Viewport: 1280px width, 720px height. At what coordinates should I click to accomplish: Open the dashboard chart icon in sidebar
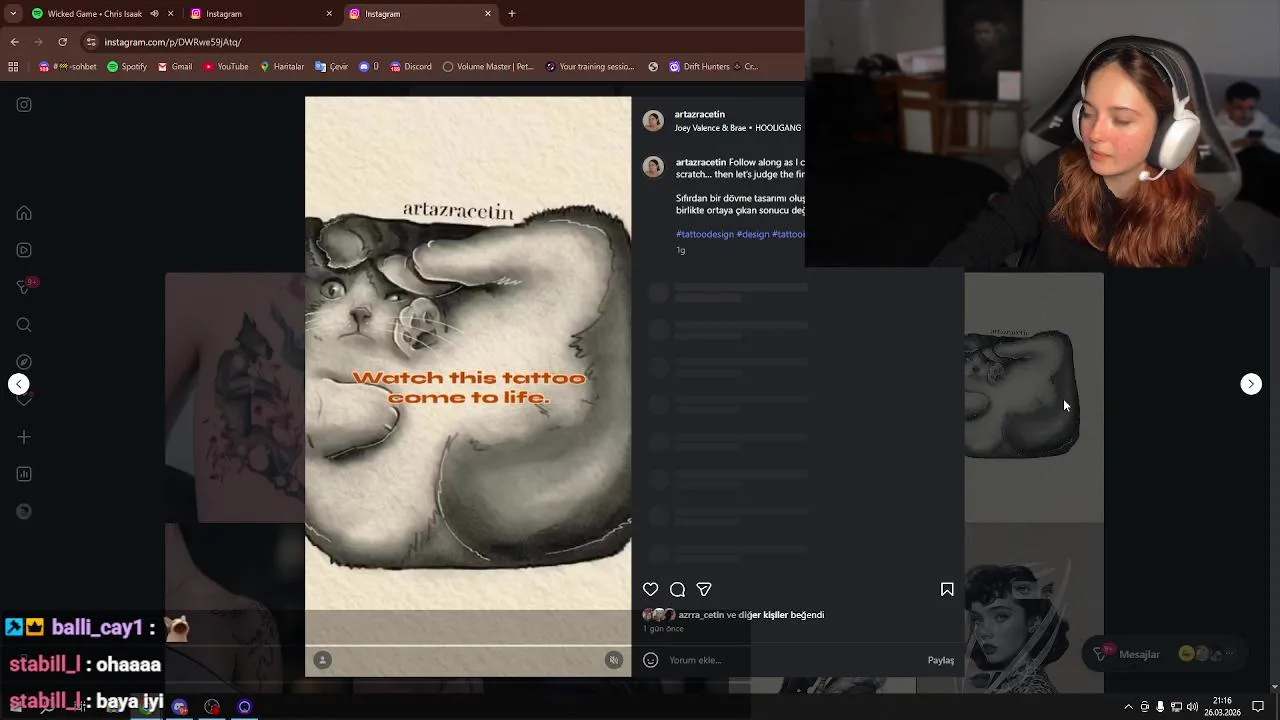pyautogui.click(x=24, y=474)
